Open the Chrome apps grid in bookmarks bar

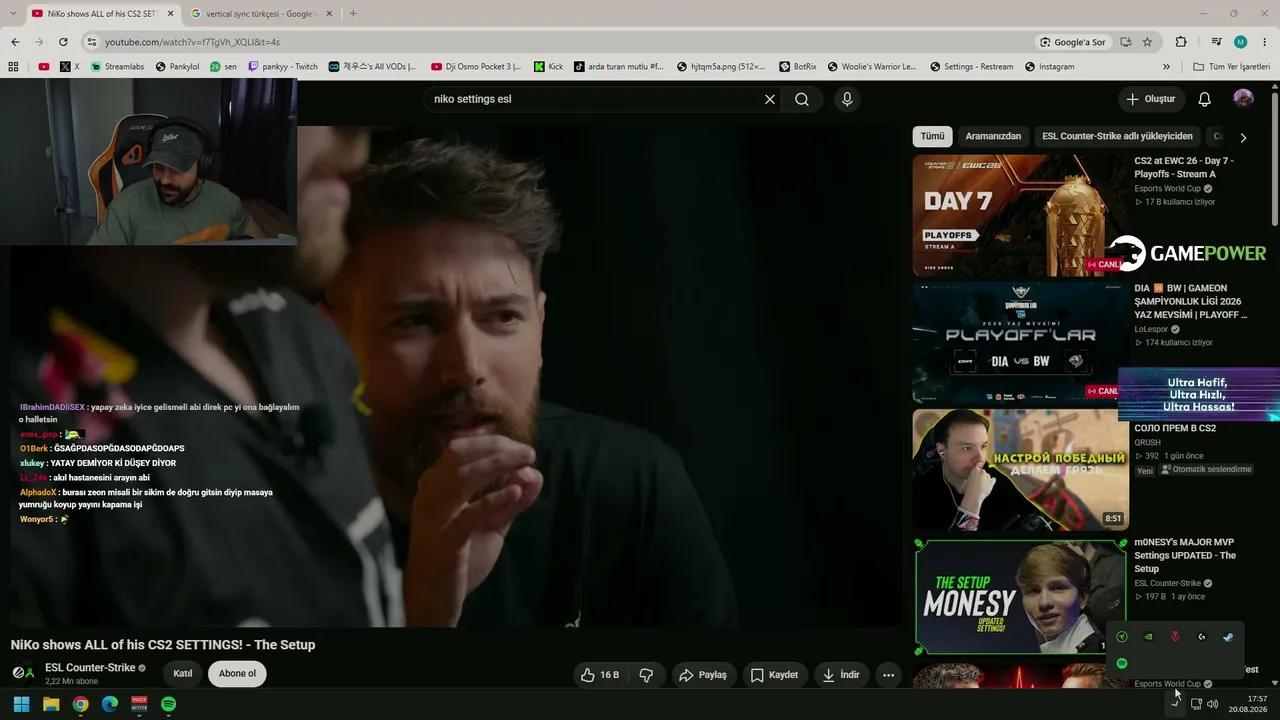point(13,67)
